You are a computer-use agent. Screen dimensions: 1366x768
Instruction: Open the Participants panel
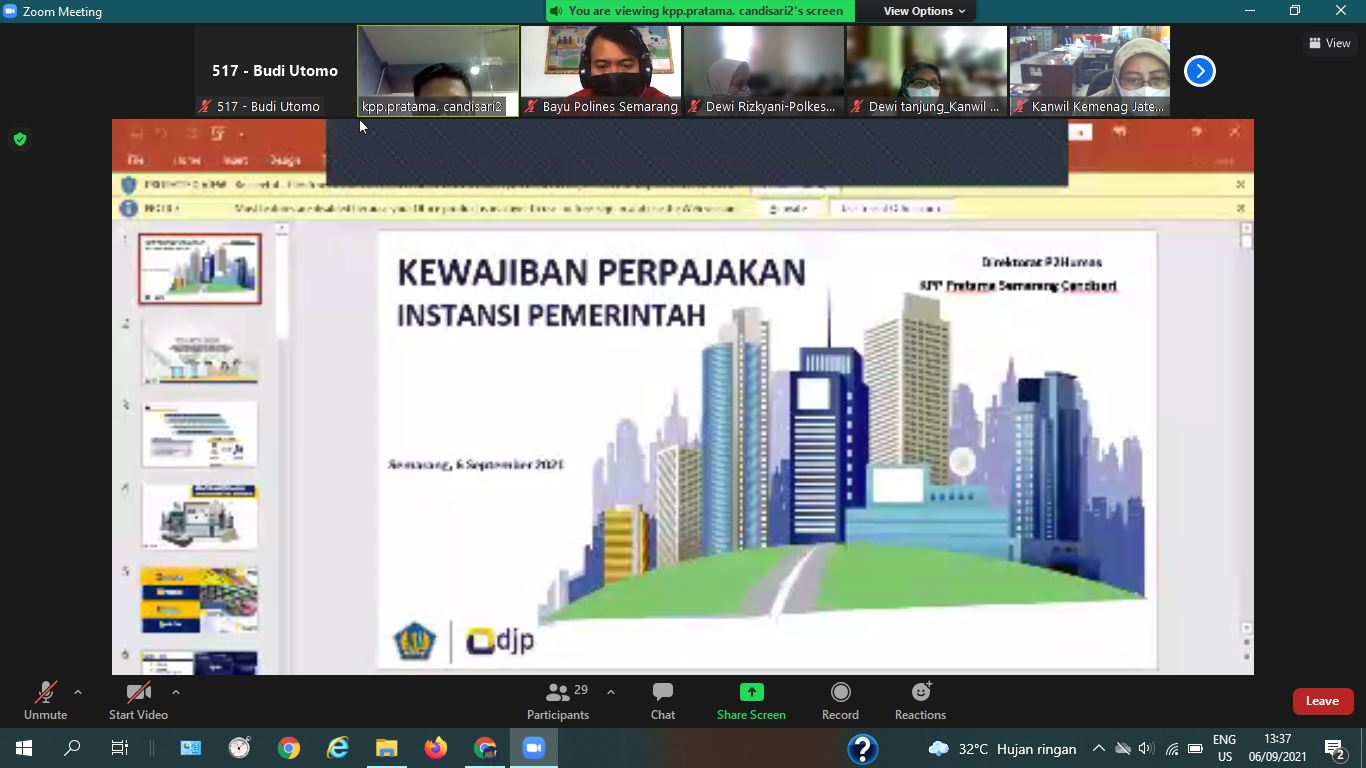[558, 701]
